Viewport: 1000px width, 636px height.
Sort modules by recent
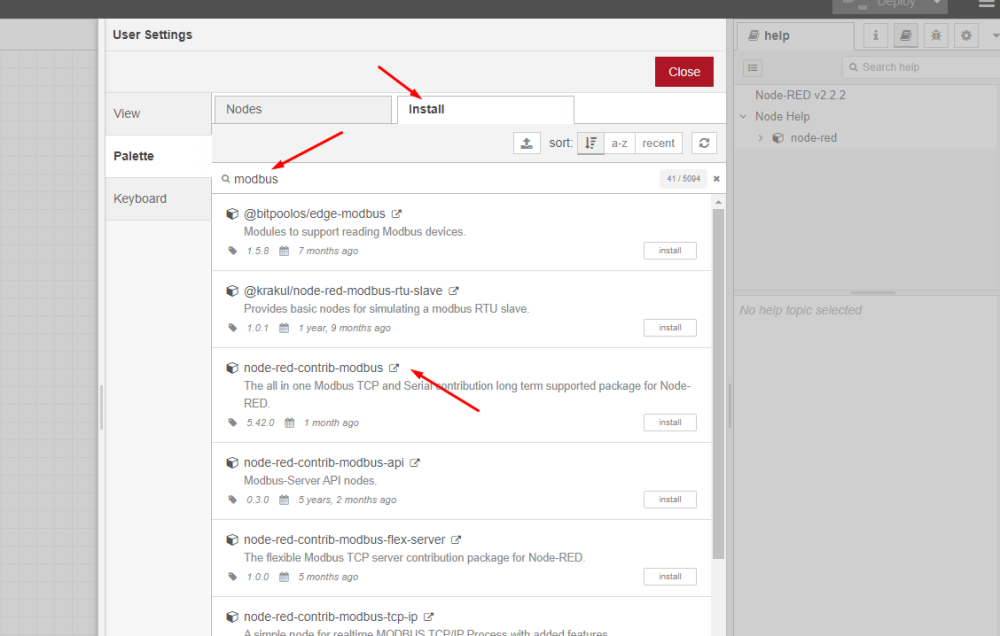tap(658, 143)
